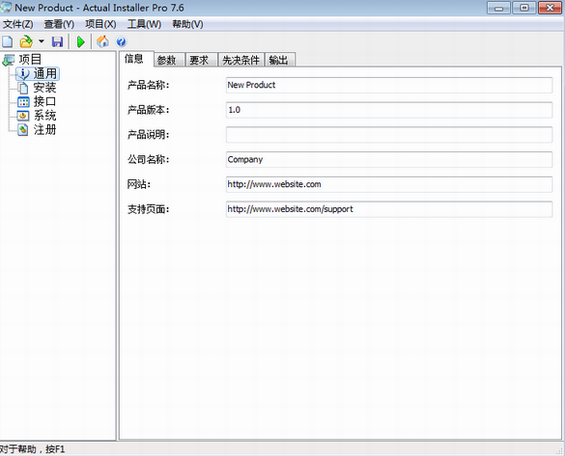Select the 系统 tree item

pos(45,116)
